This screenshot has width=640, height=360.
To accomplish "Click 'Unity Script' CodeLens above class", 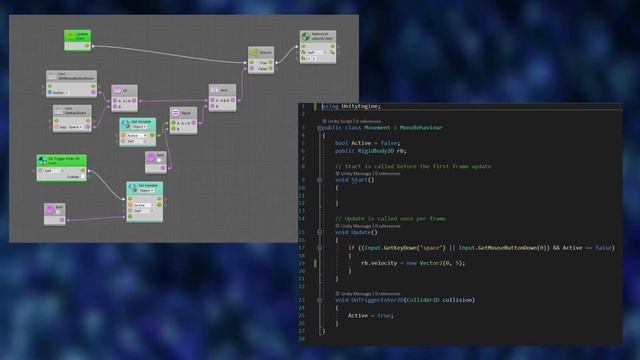I will click(340, 121).
